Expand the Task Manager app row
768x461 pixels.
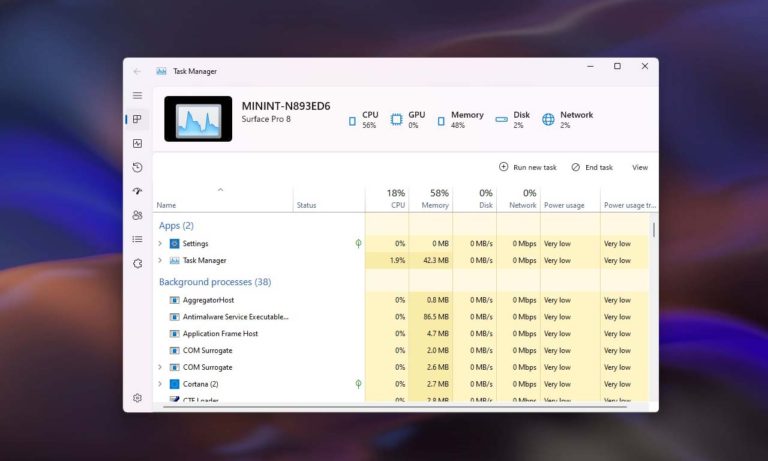(x=160, y=261)
